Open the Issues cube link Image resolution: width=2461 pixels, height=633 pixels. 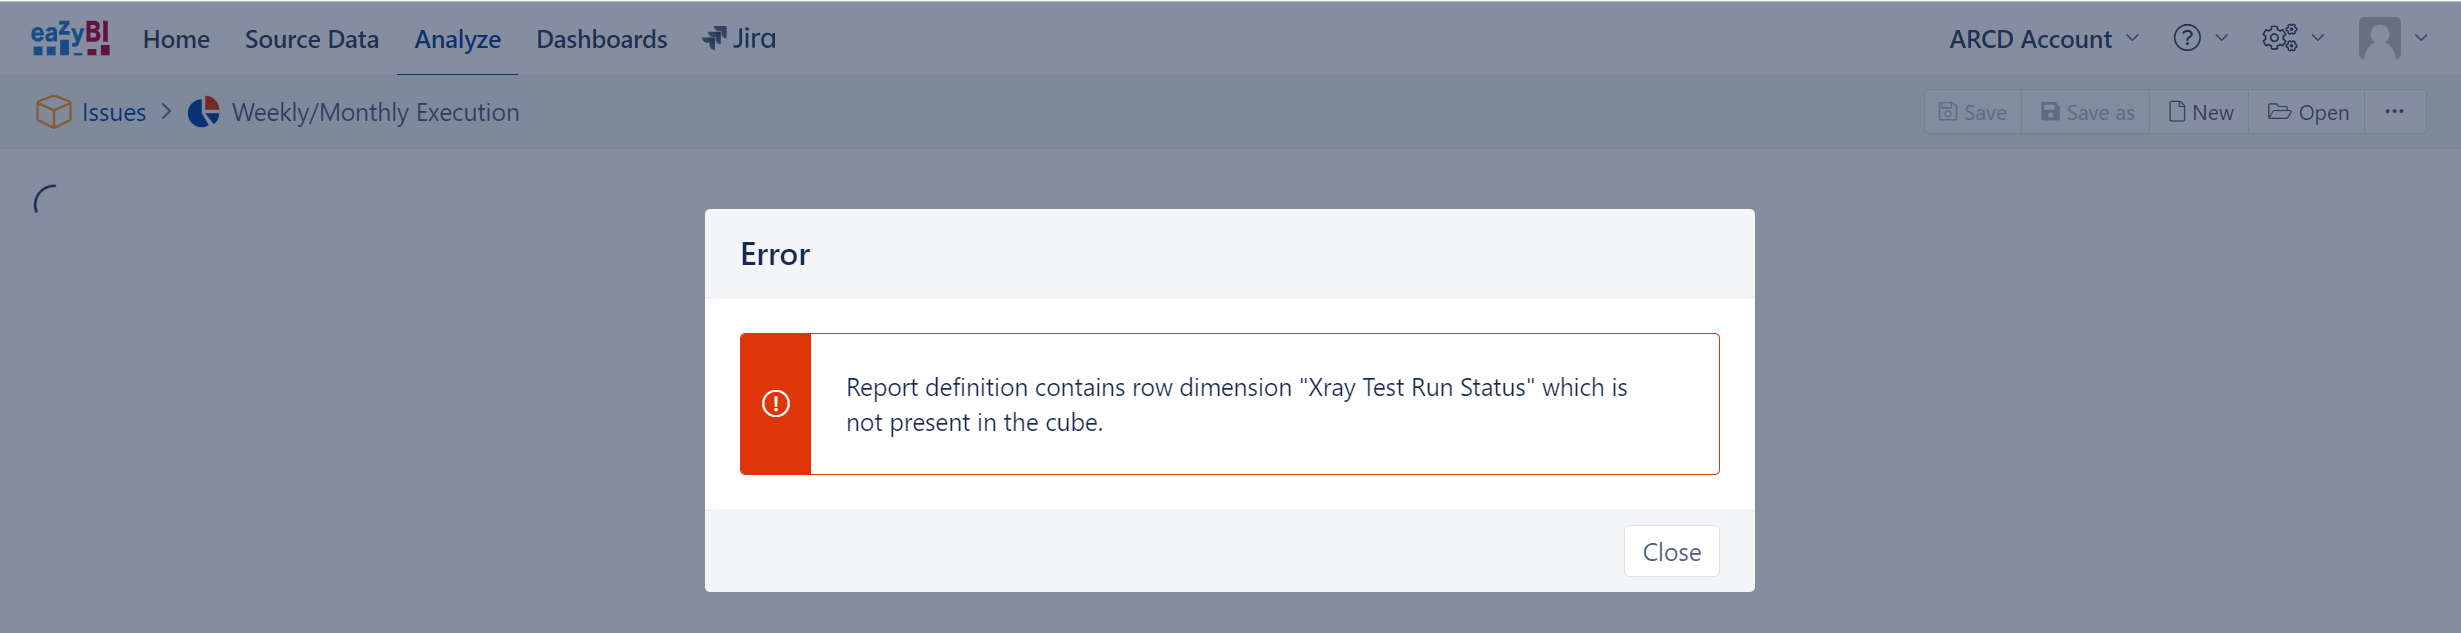click(x=114, y=112)
